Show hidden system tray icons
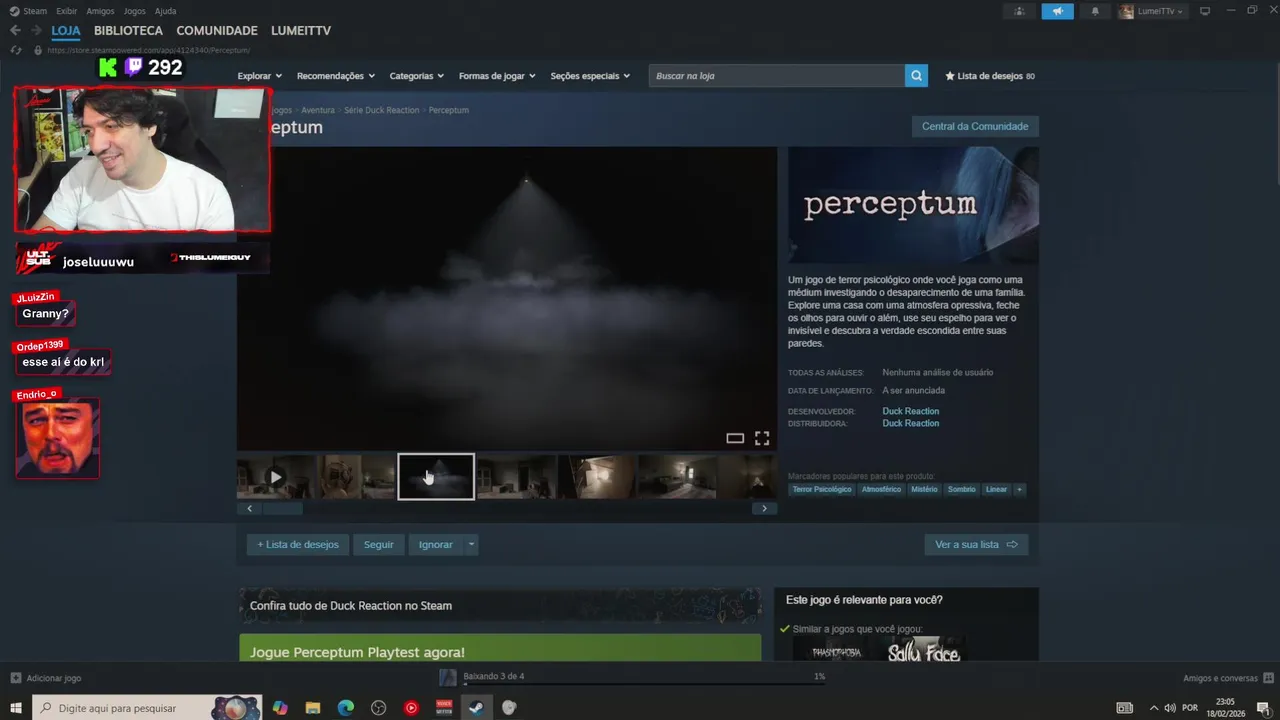Viewport: 1280px width, 720px height. [x=1153, y=708]
